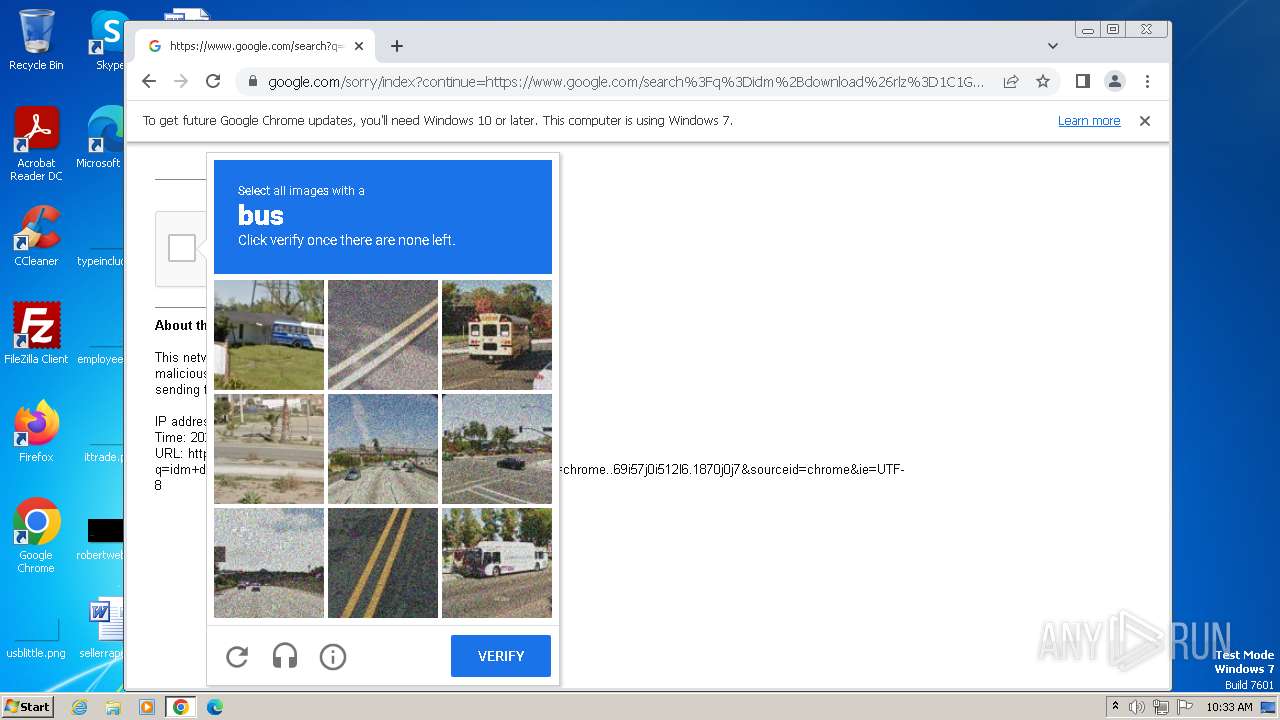
Task: Open usblittle.png desktop file
Action: [36, 638]
